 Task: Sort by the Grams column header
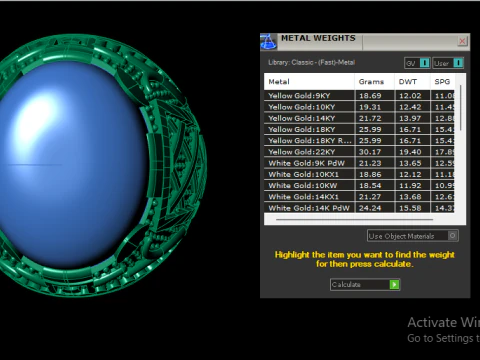pyautogui.click(x=374, y=82)
